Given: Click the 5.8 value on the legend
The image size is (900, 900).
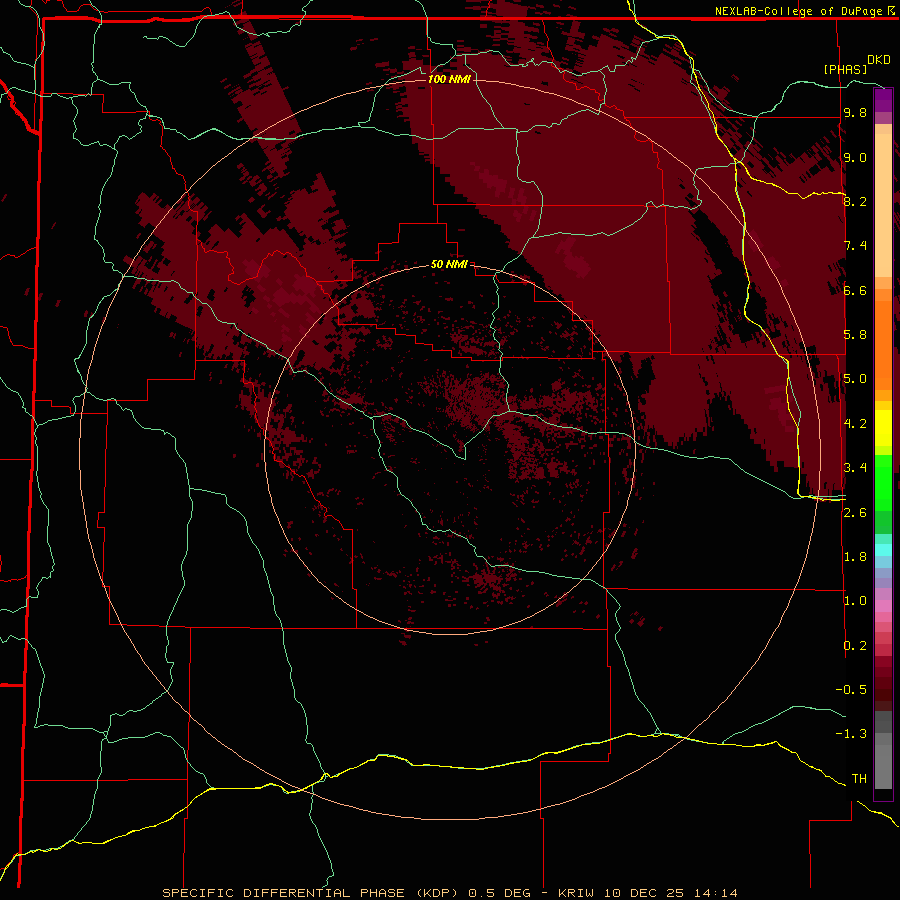Looking at the screenshot, I should click(x=855, y=335).
